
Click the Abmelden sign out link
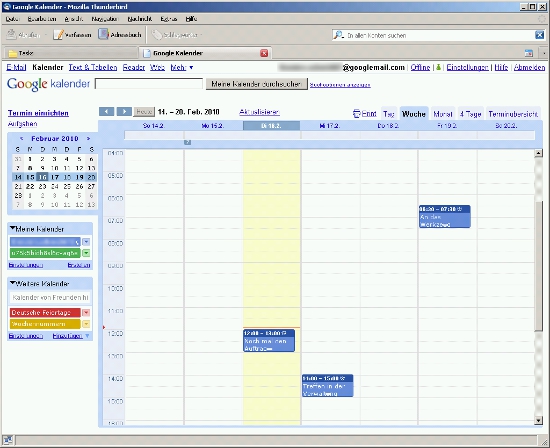point(529,67)
